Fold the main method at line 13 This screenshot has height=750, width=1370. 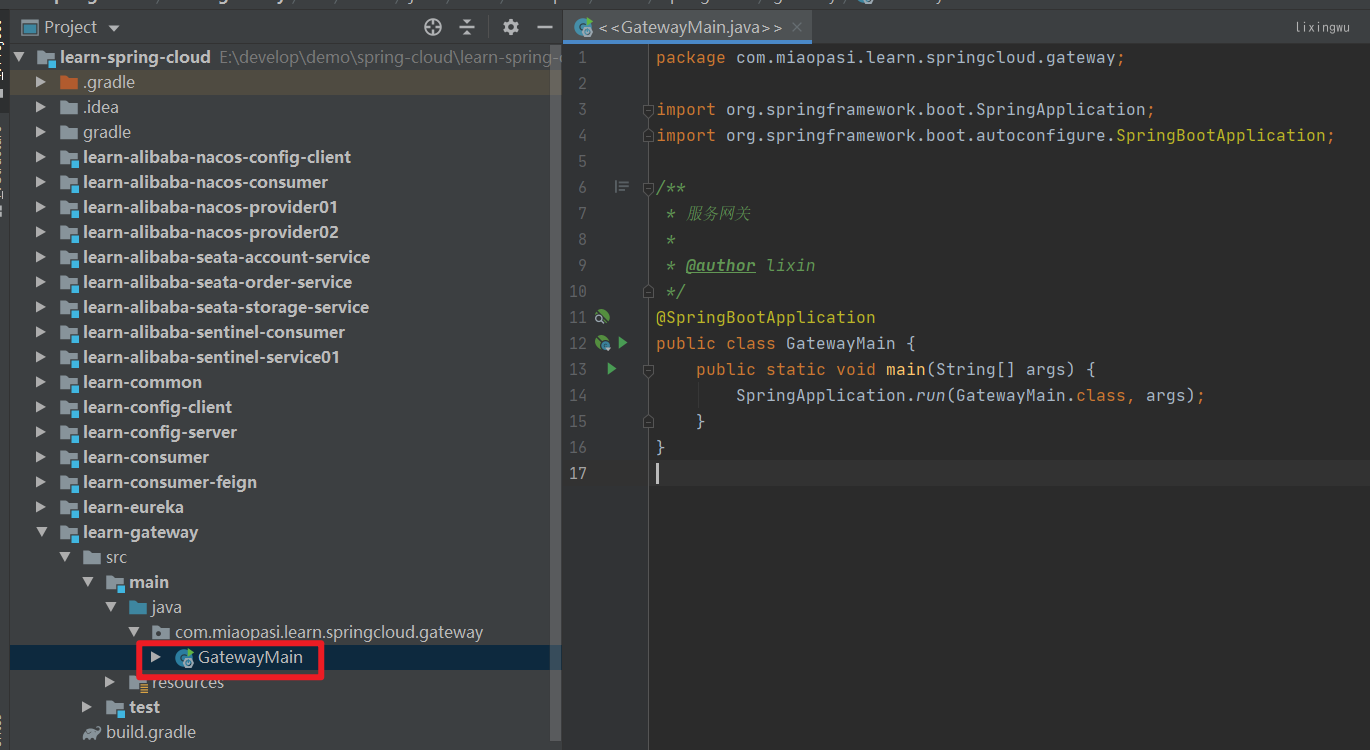coord(648,370)
